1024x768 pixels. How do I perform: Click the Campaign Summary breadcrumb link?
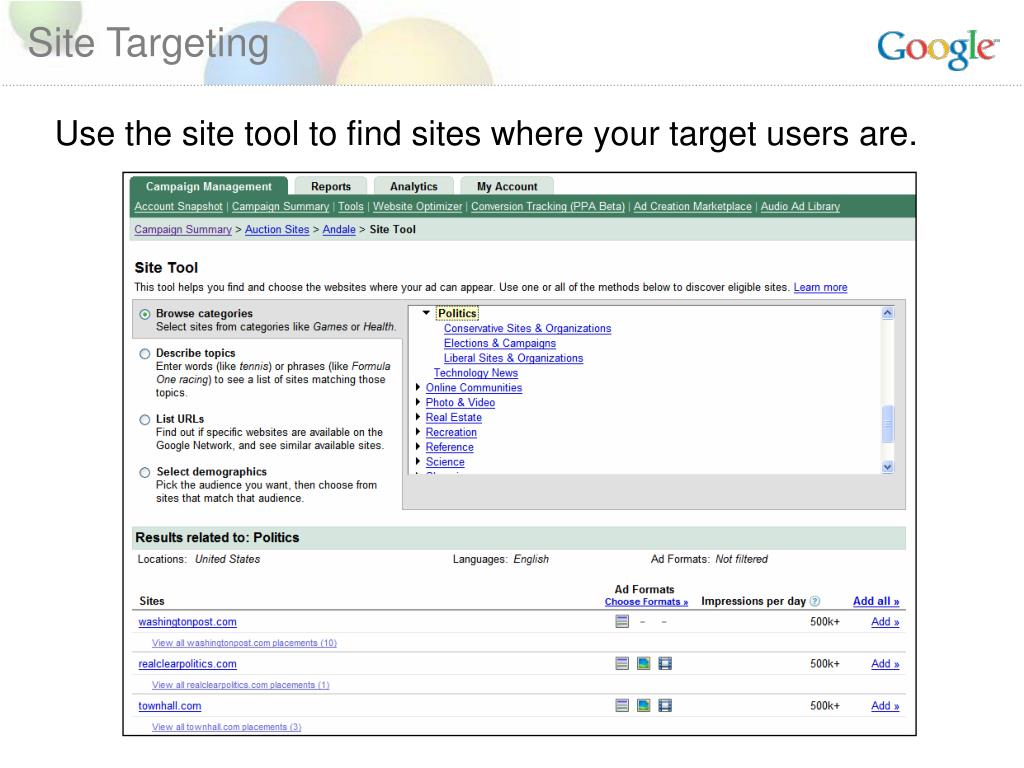click(x=183, y=229)
